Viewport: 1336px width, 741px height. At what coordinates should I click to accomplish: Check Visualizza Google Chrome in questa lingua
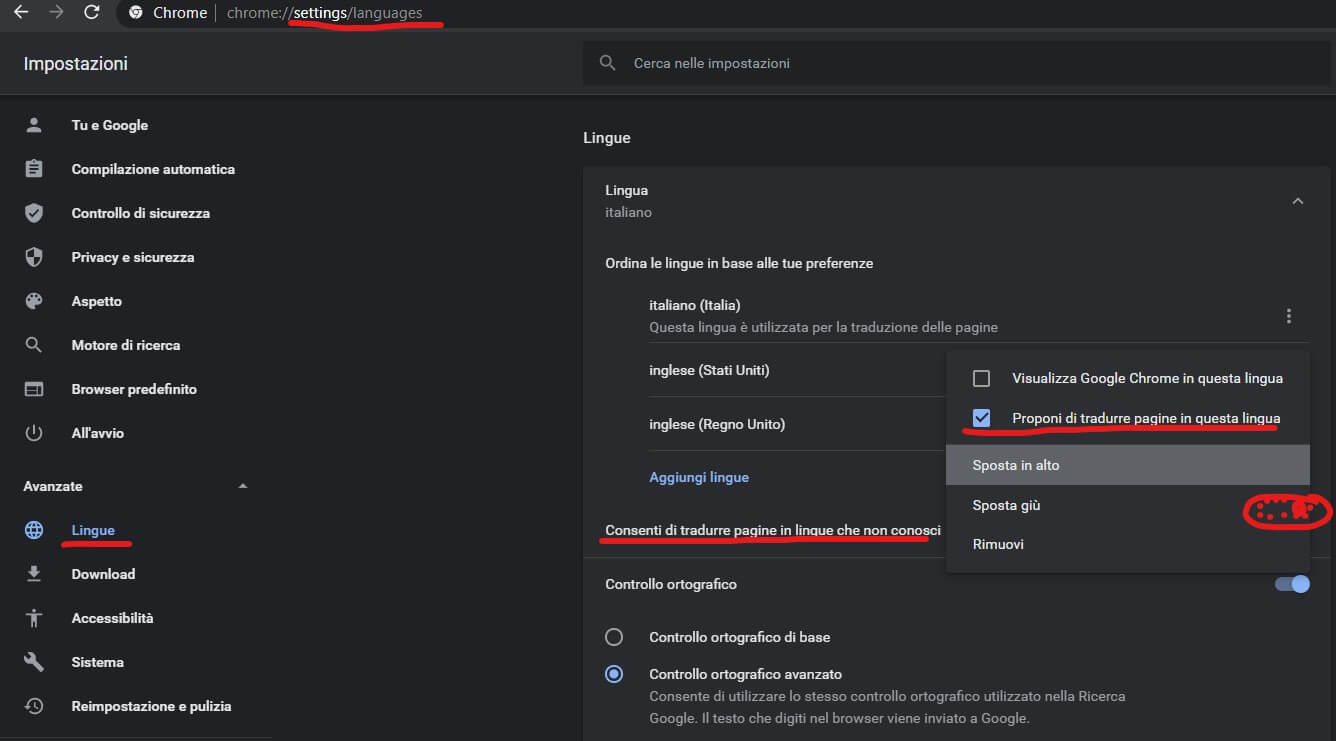pyautogui.click(x=982, y=379)
